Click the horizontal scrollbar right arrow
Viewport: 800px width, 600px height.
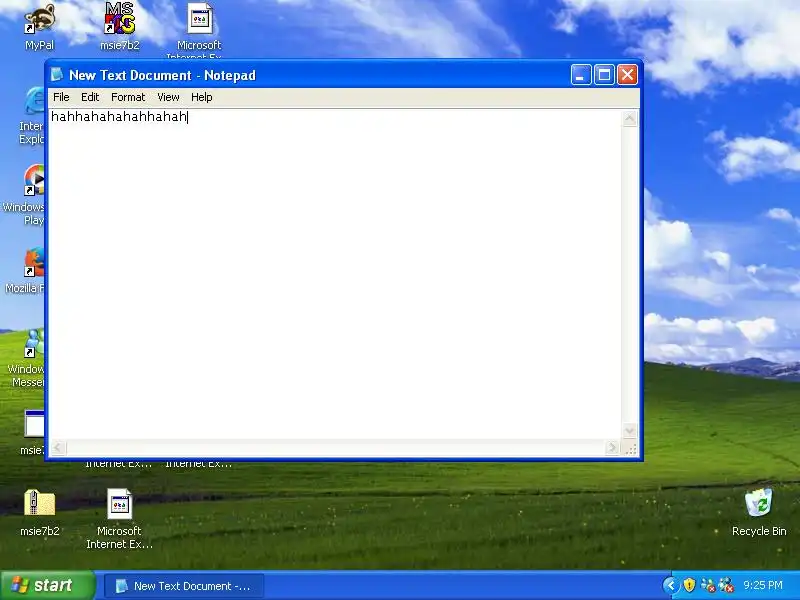pos(612,447)
